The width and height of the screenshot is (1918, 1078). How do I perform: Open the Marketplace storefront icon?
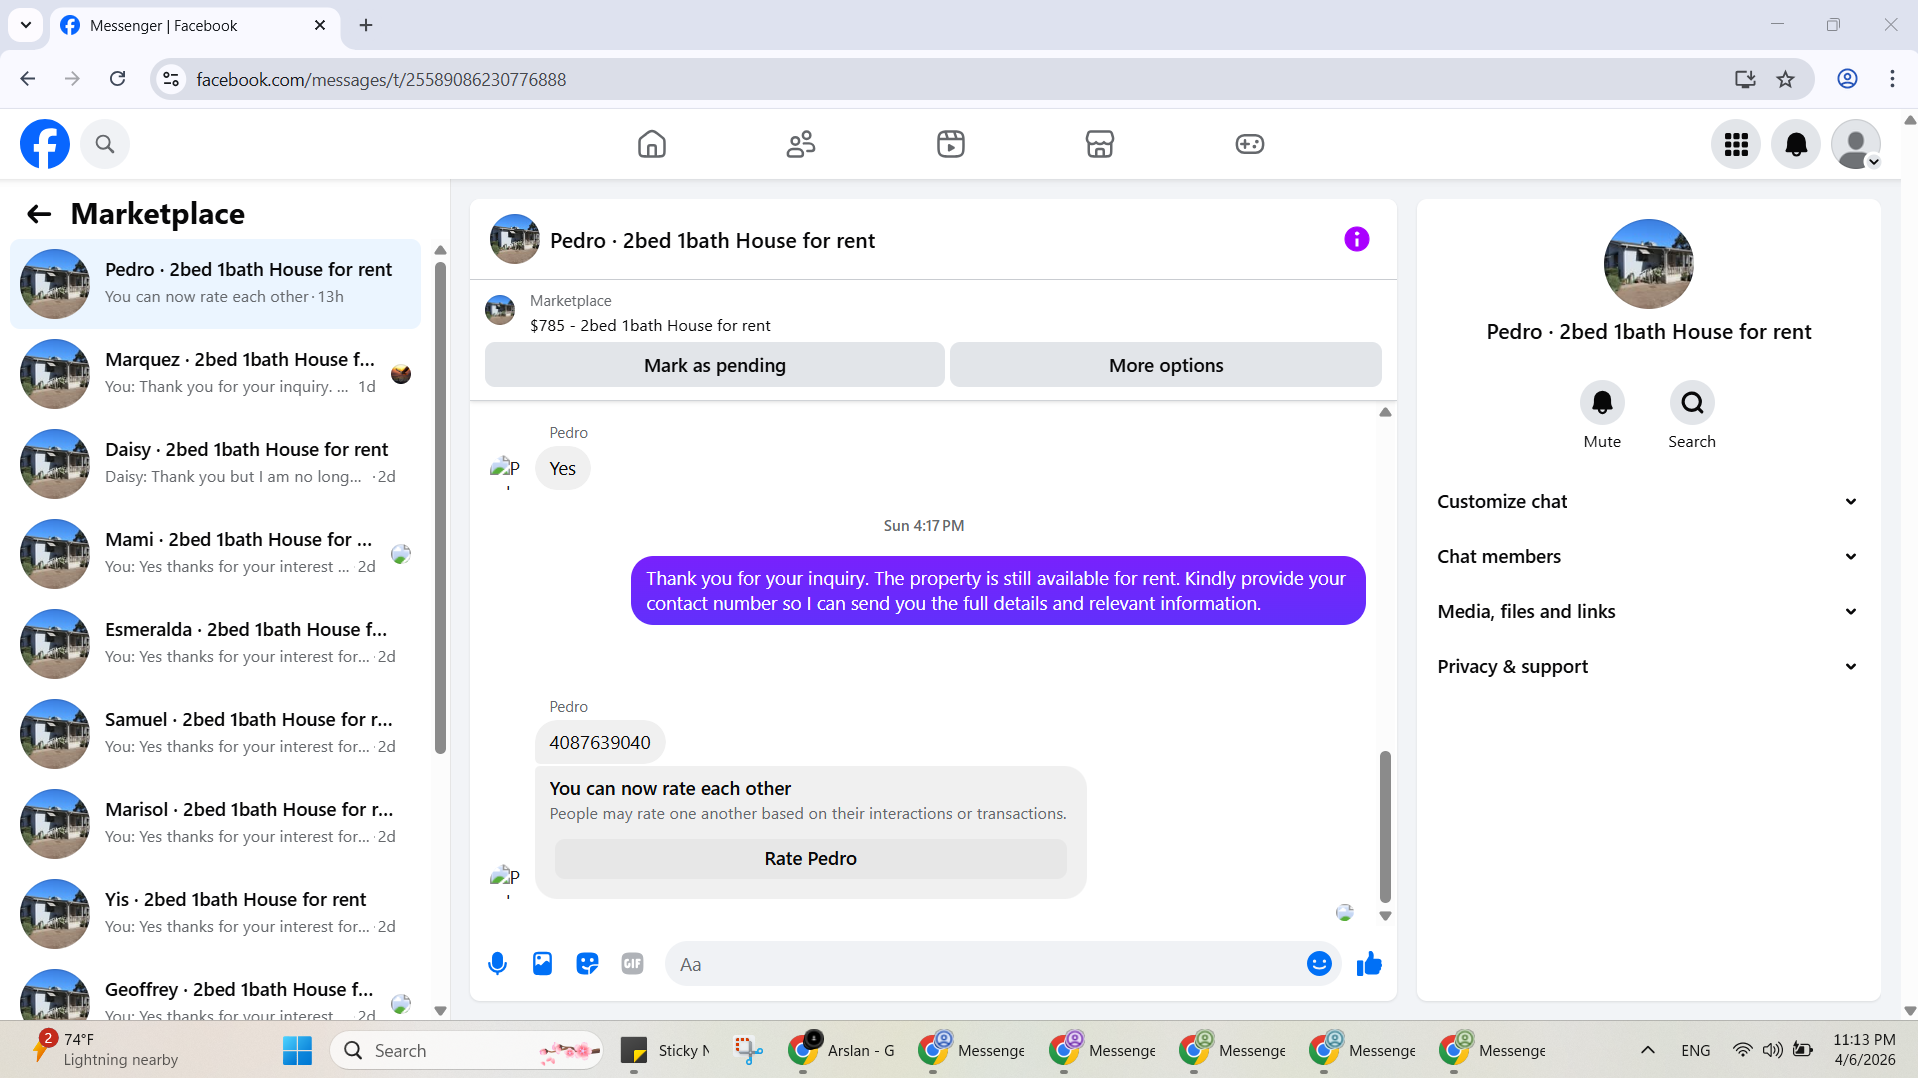1100,144
